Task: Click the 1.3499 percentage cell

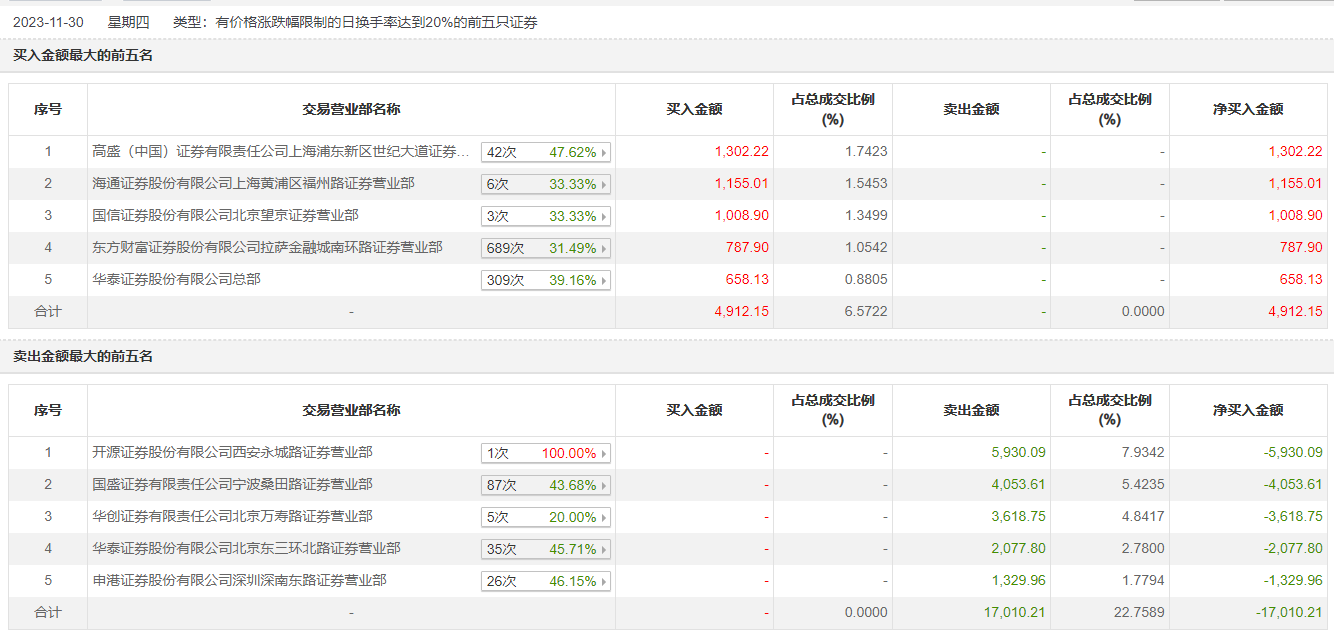Action: click(x=867, y=216)
